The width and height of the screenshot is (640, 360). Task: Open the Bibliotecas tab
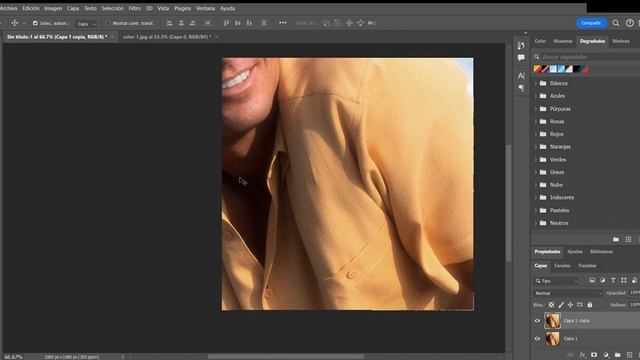click(x=601, y=252)
